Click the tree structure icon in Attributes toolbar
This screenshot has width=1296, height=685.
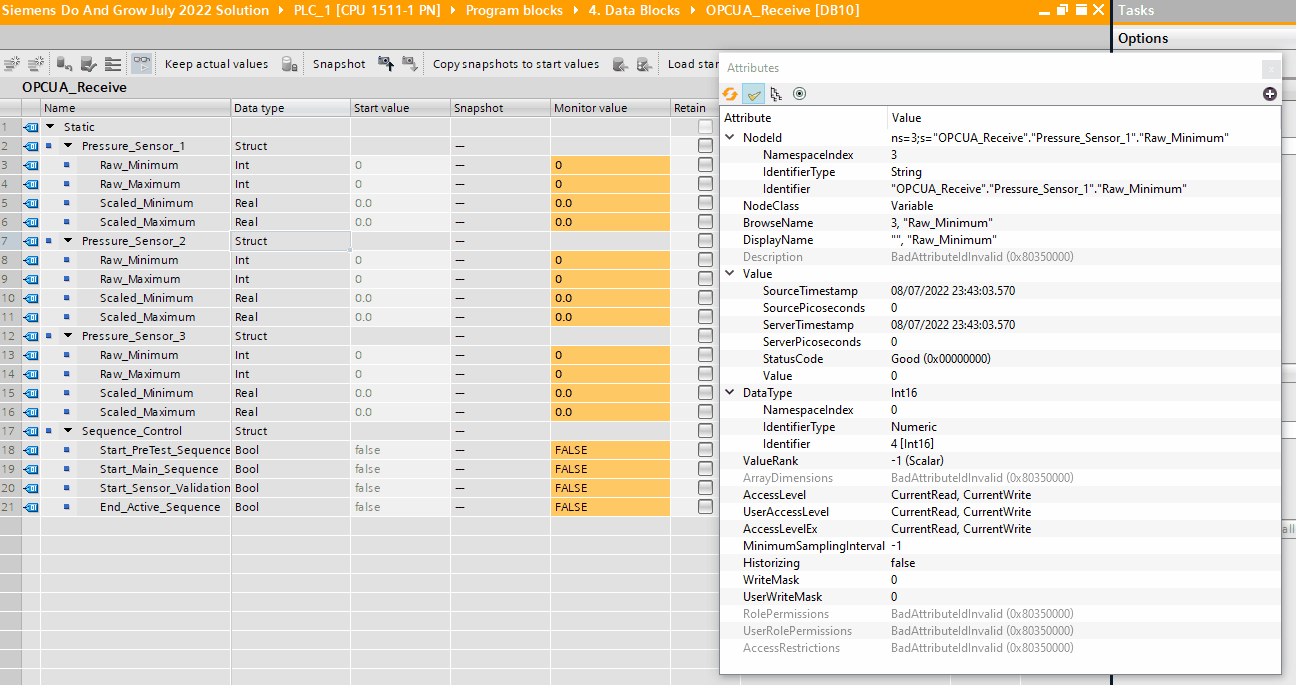777,94
